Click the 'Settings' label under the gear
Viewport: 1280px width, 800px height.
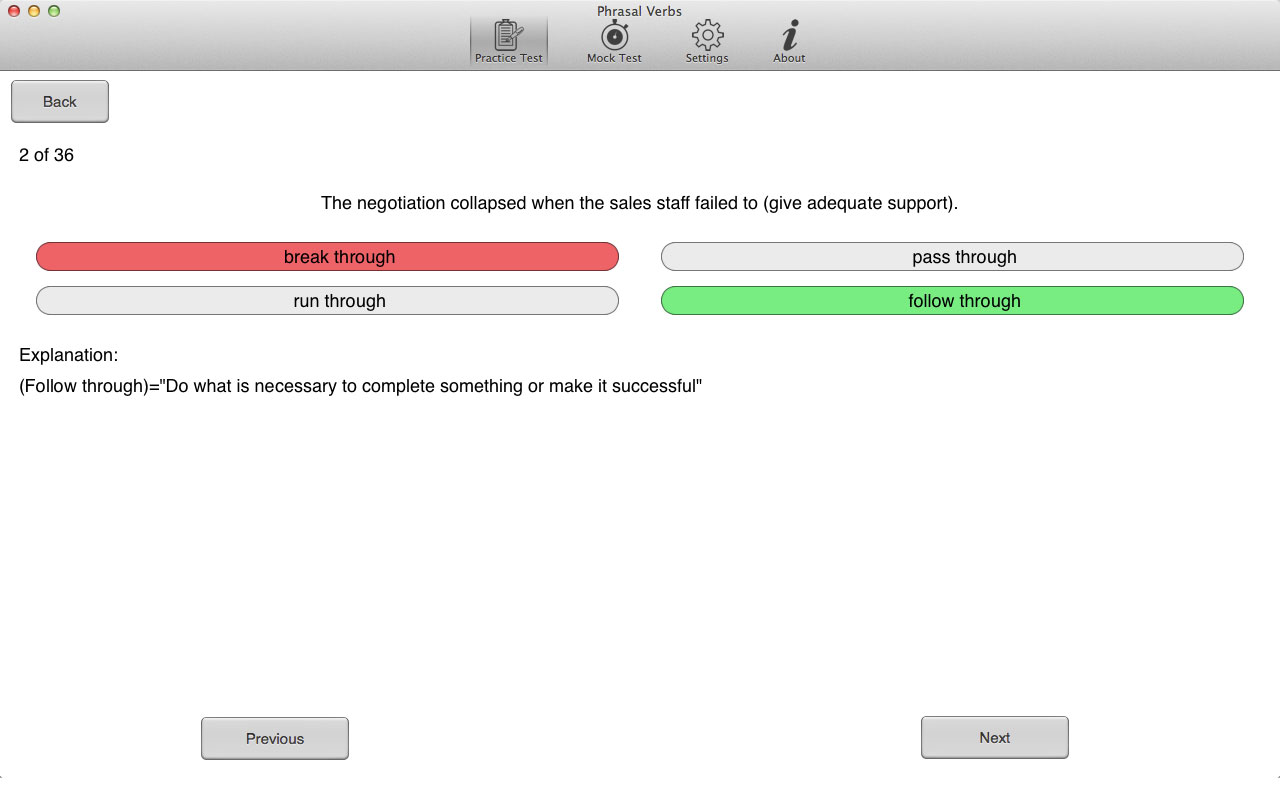tap(707, 58)
